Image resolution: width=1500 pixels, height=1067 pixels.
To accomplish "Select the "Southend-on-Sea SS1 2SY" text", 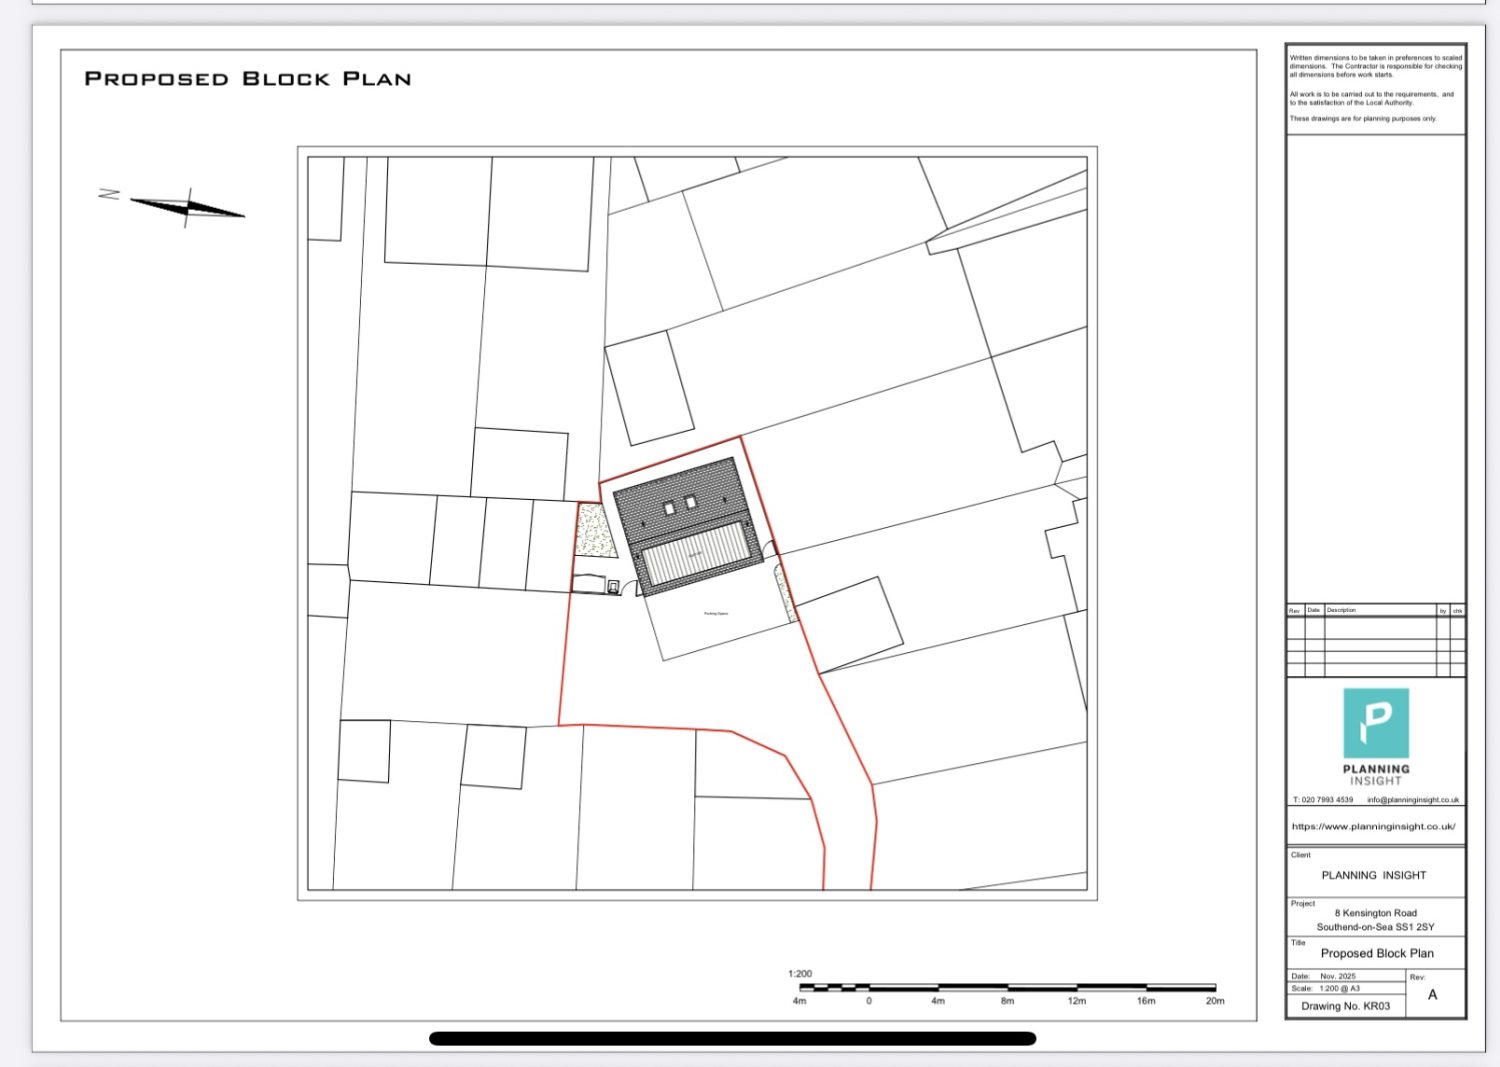I will pyautogui.click(x=1376, y=927).
